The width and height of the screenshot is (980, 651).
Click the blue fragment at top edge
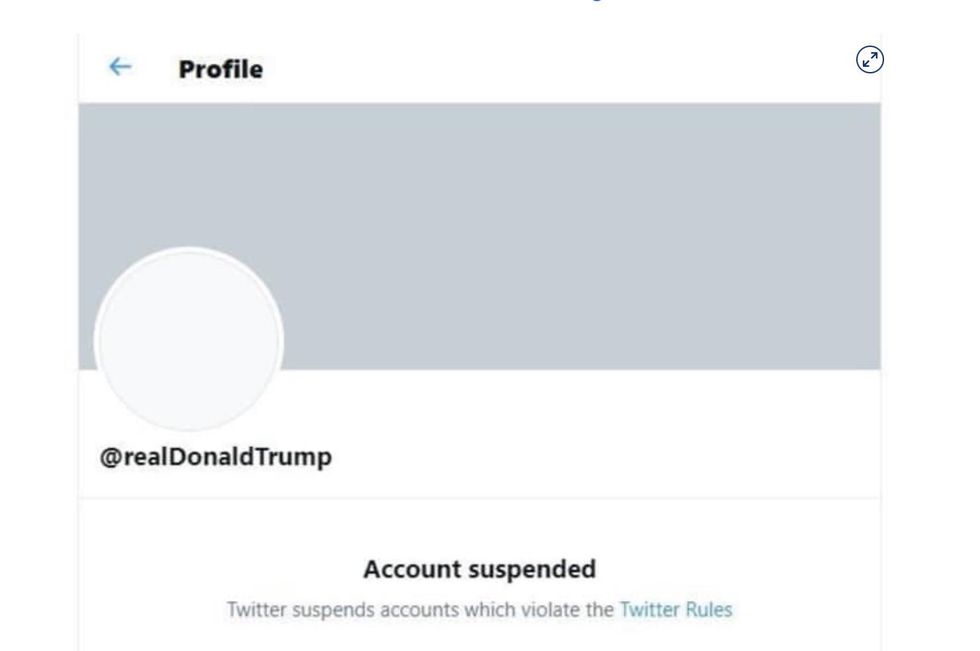(x=600, y=3)
